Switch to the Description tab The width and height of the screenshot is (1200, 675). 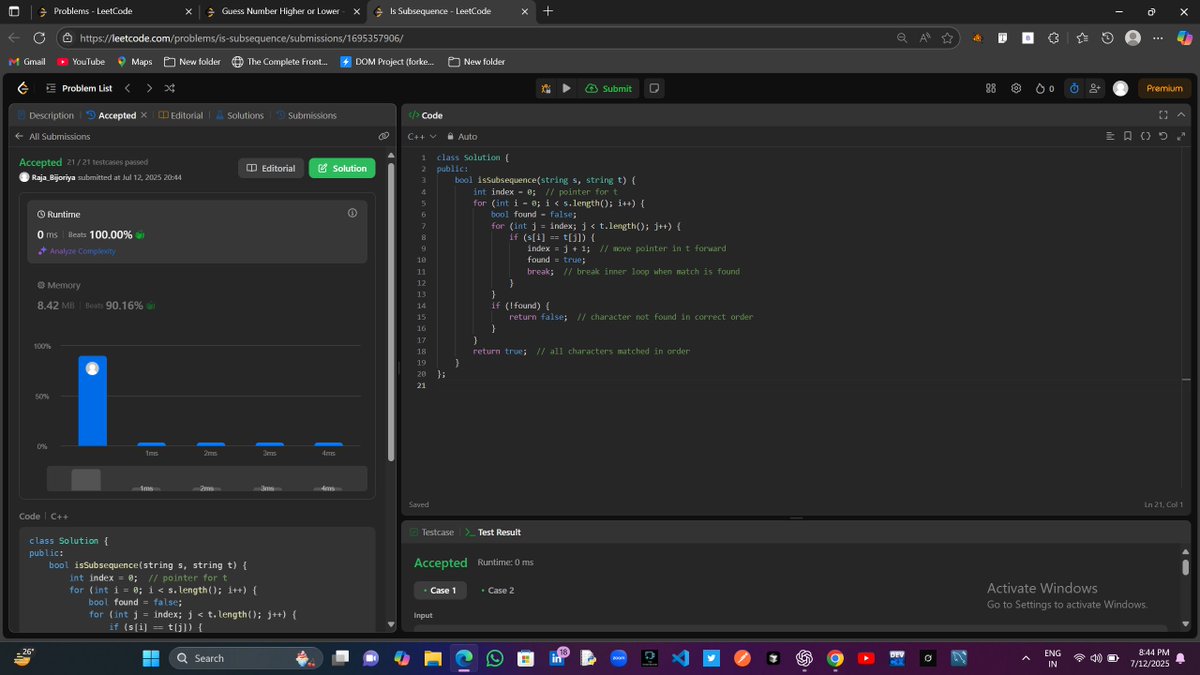45,115
